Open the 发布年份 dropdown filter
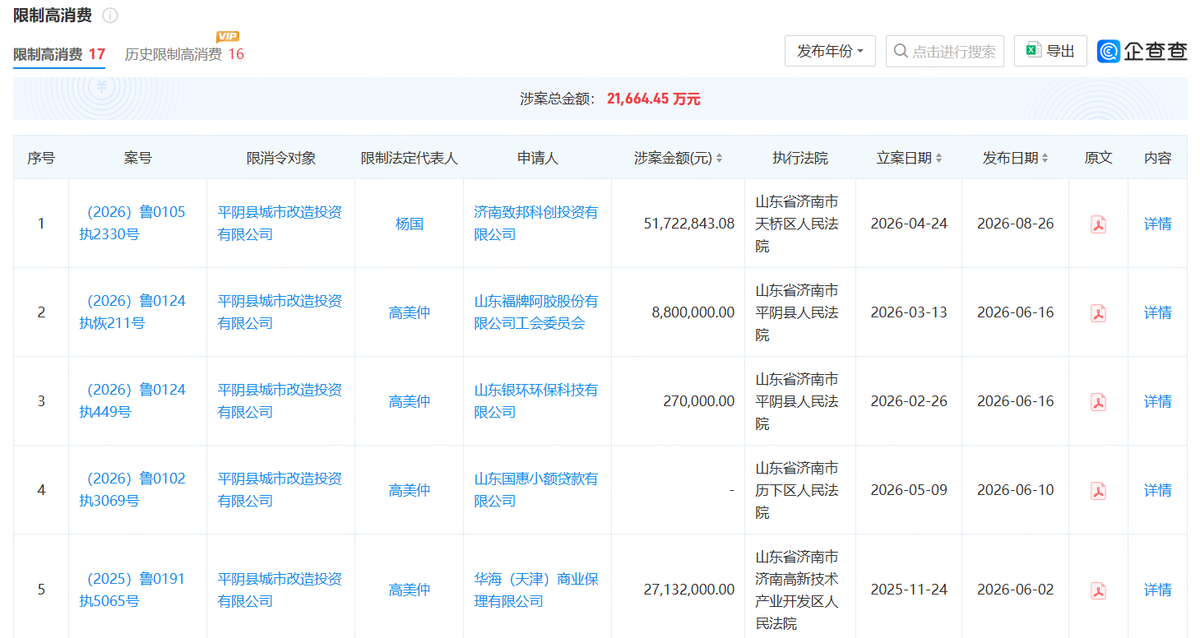 [831, 51]
